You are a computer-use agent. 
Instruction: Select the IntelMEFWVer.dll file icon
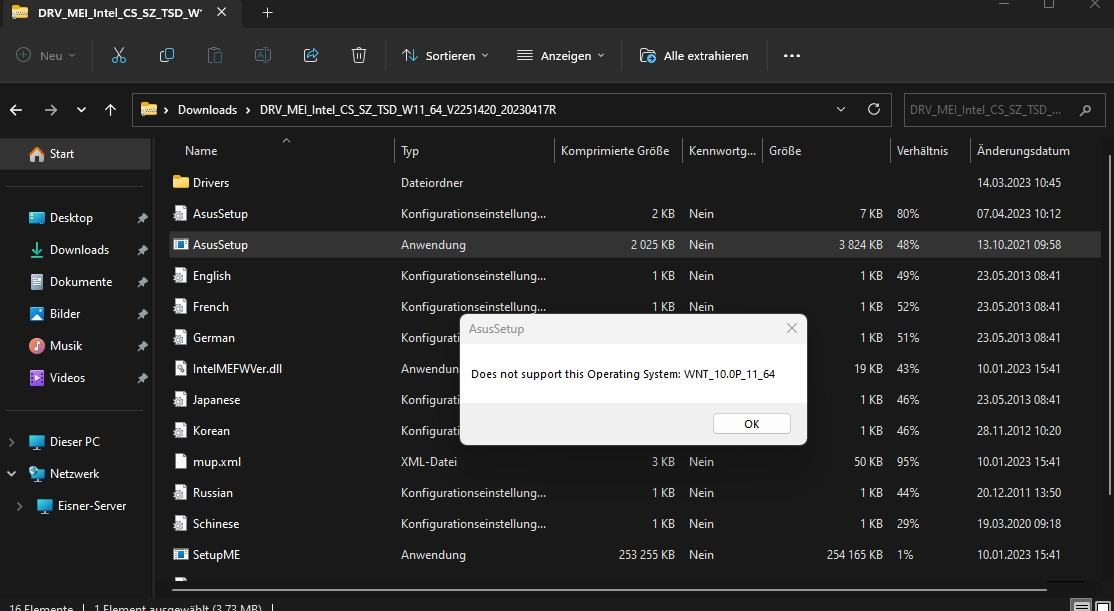click(x=180, y=368)
